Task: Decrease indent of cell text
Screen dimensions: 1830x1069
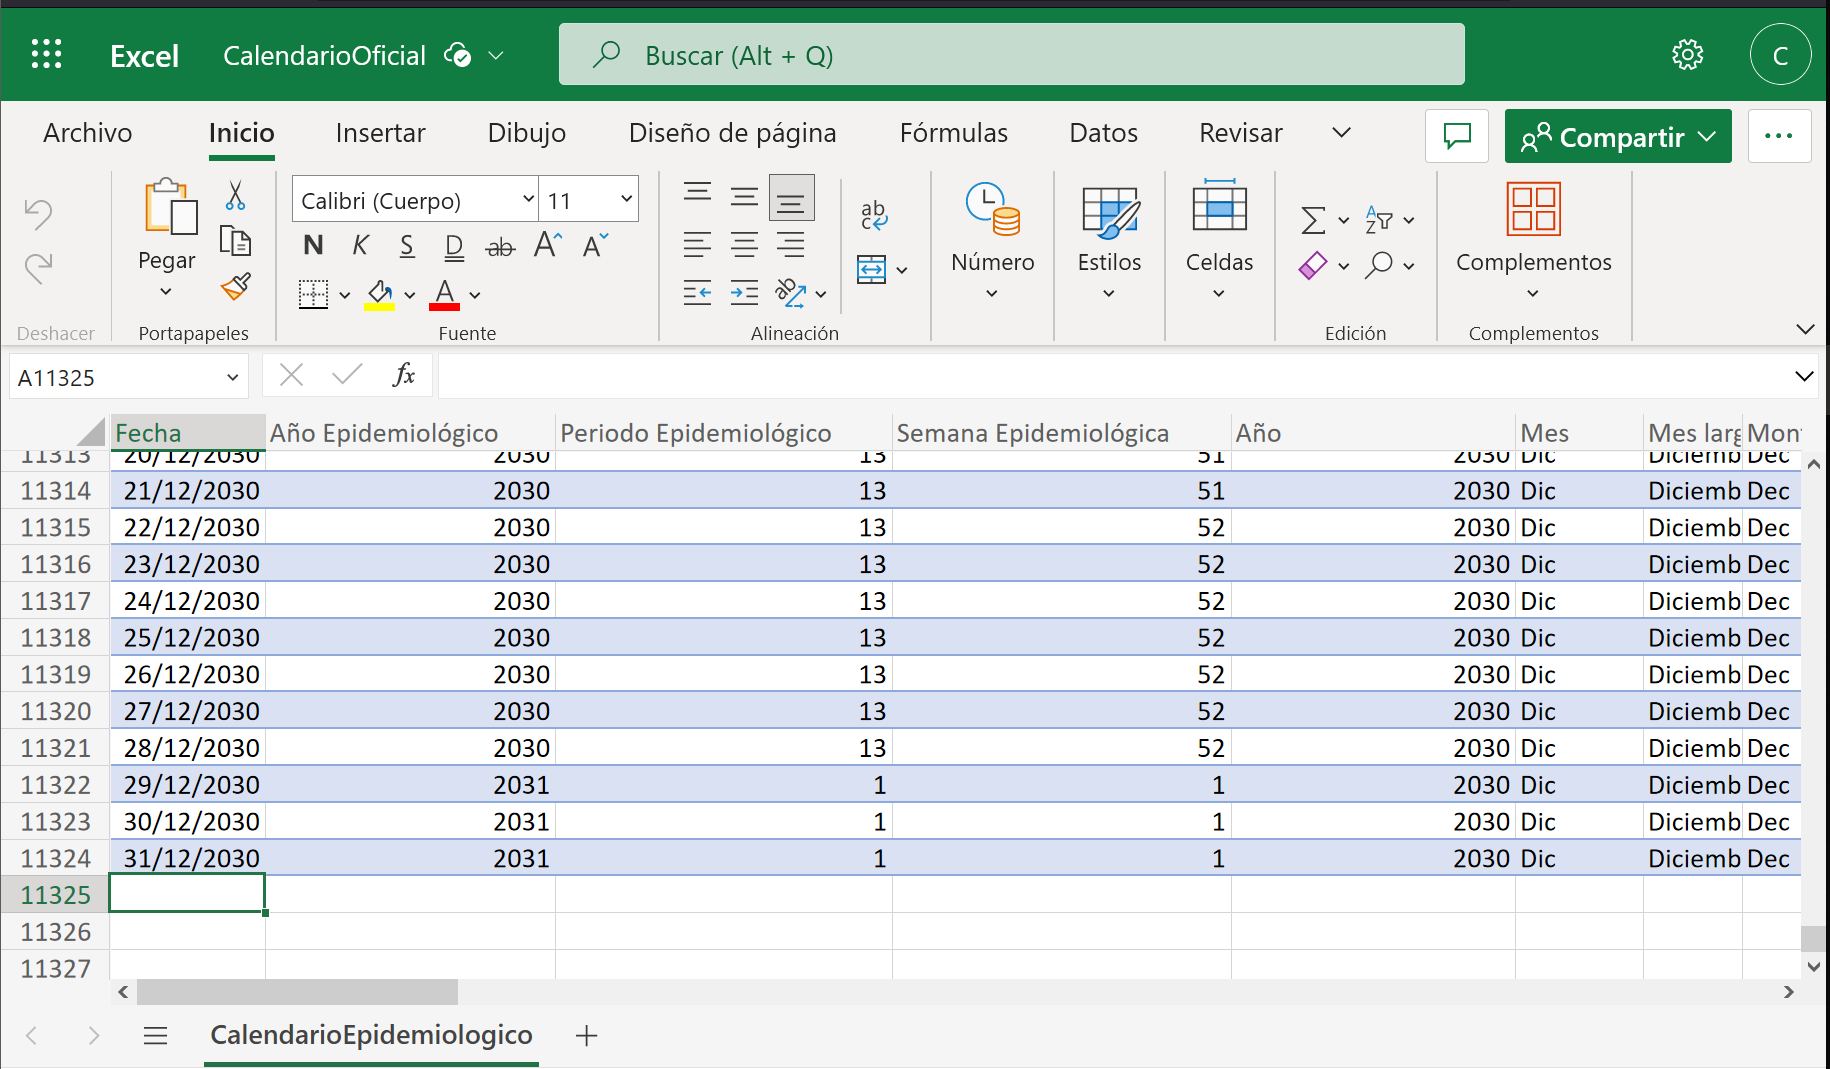Action: pyautogui.click(x=697, y=293)
